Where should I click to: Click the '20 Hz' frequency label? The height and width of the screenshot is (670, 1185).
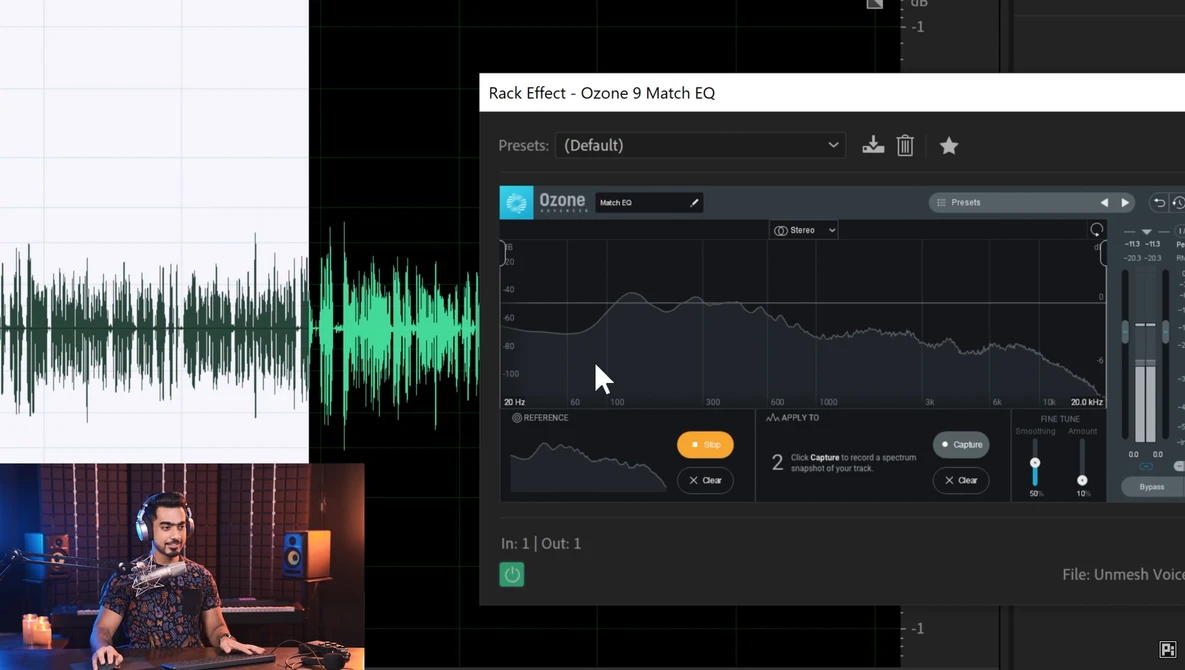514,403
